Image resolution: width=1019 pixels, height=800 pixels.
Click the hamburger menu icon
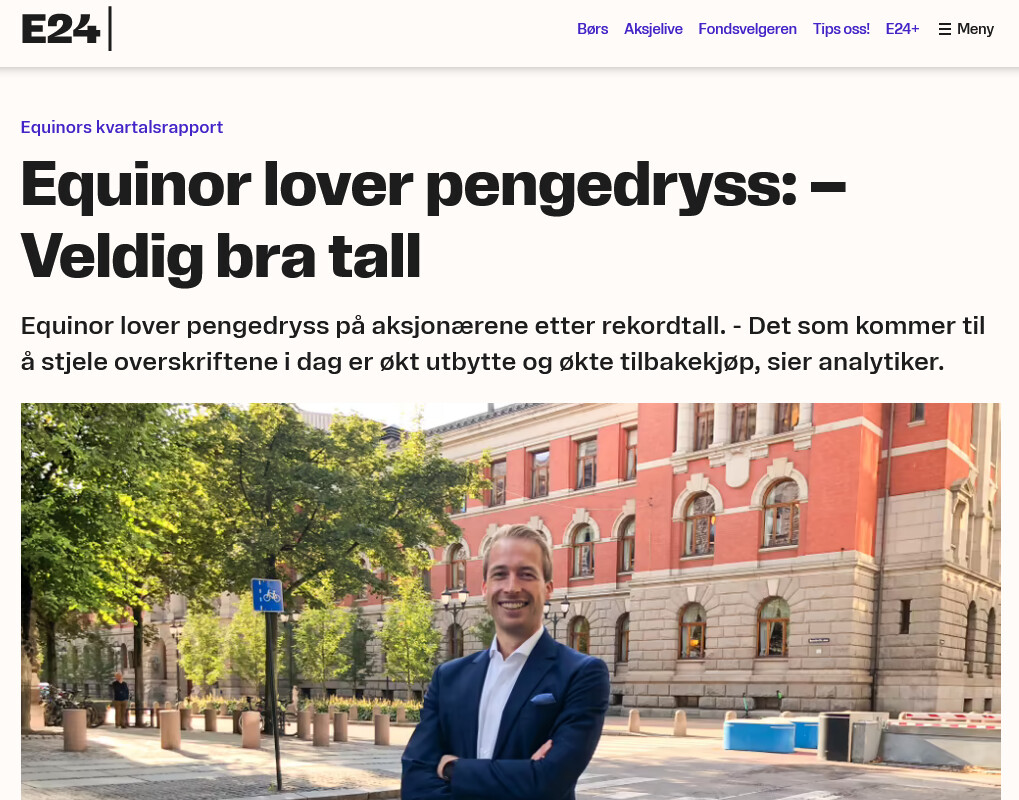pos(944,29)
